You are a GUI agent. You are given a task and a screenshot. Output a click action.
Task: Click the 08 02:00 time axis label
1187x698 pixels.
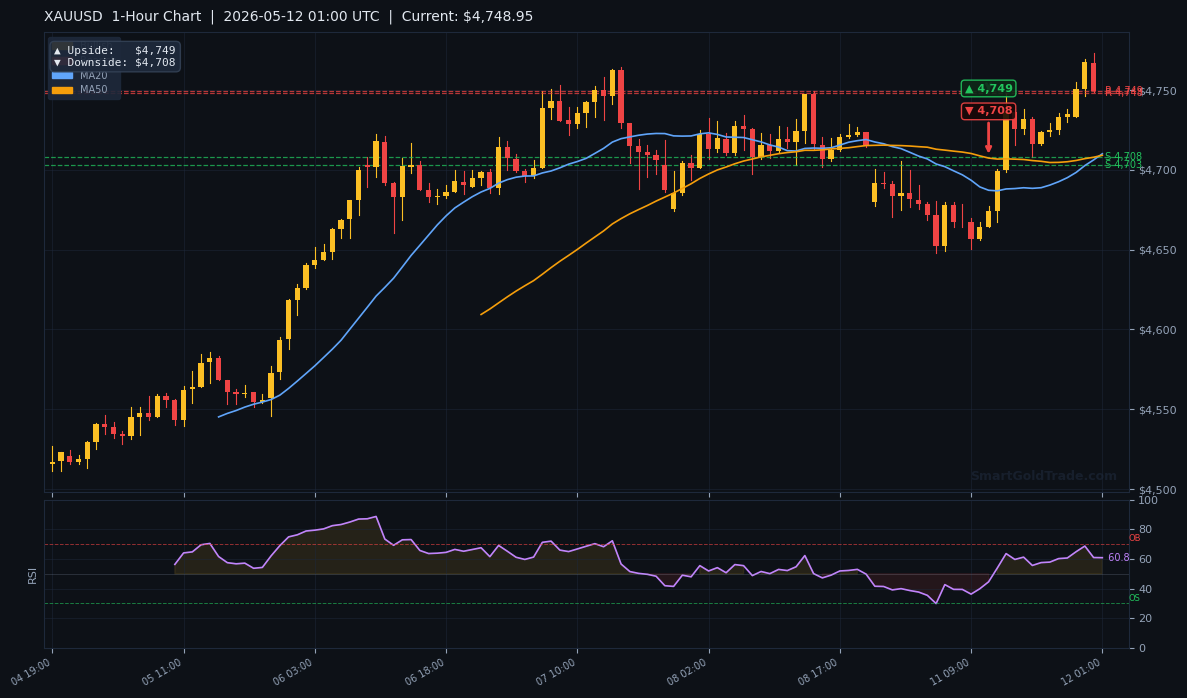[689, 672]
